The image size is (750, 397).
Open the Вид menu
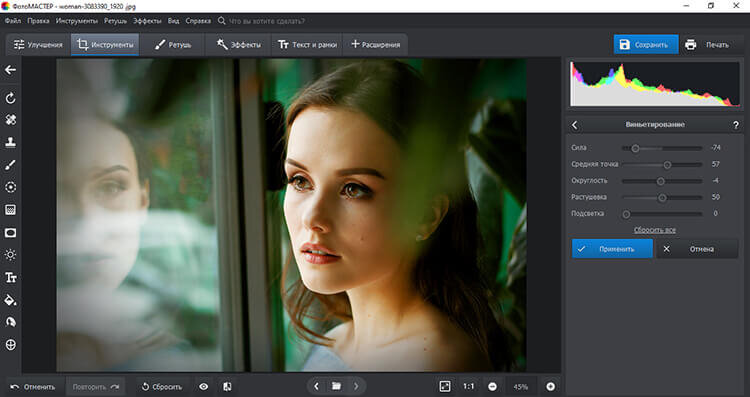(173, 21)
